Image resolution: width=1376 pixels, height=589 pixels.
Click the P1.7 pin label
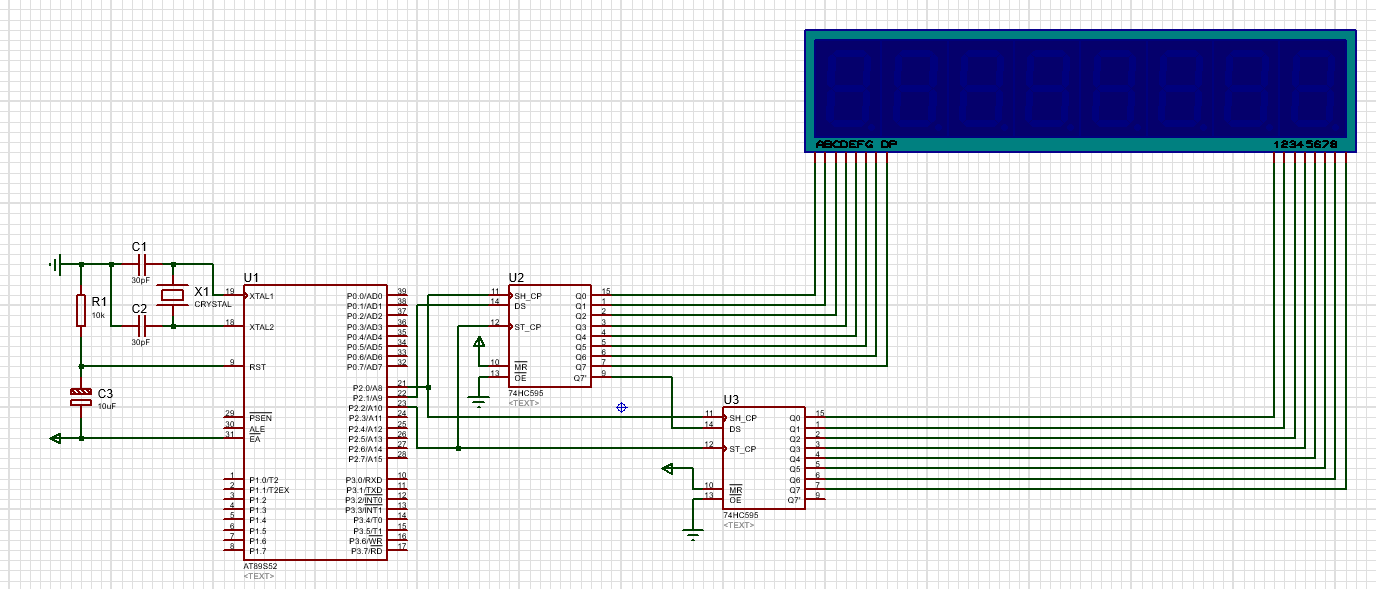258,550
